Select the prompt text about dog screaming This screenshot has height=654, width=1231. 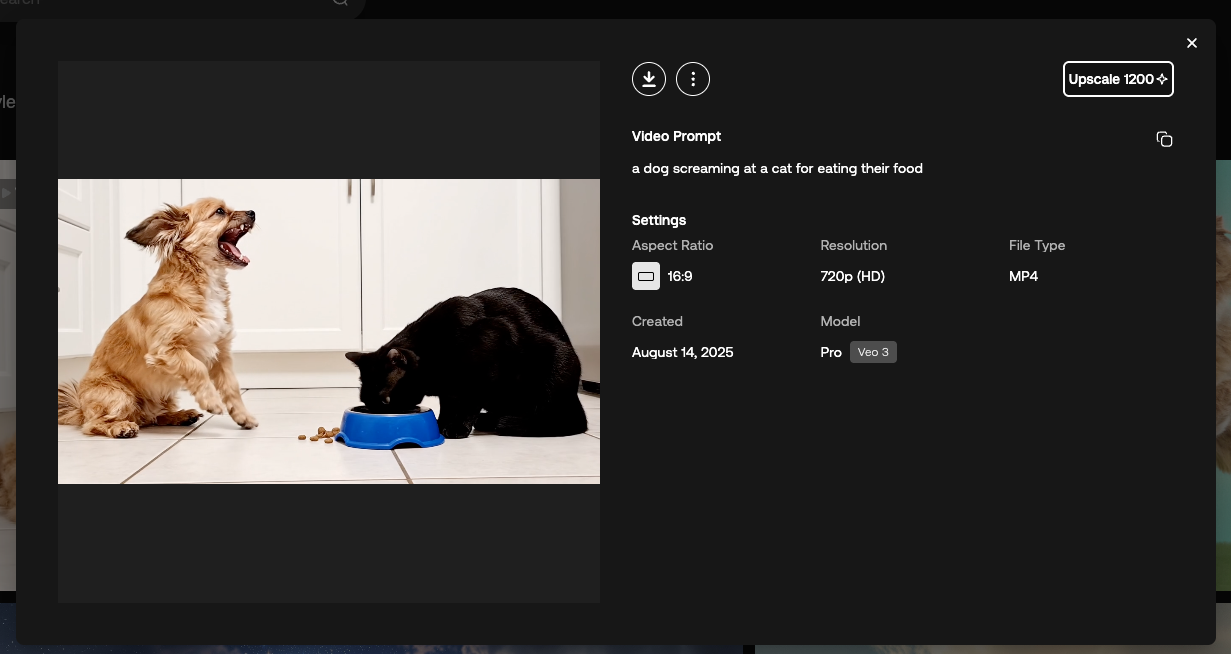coord(777,168)
